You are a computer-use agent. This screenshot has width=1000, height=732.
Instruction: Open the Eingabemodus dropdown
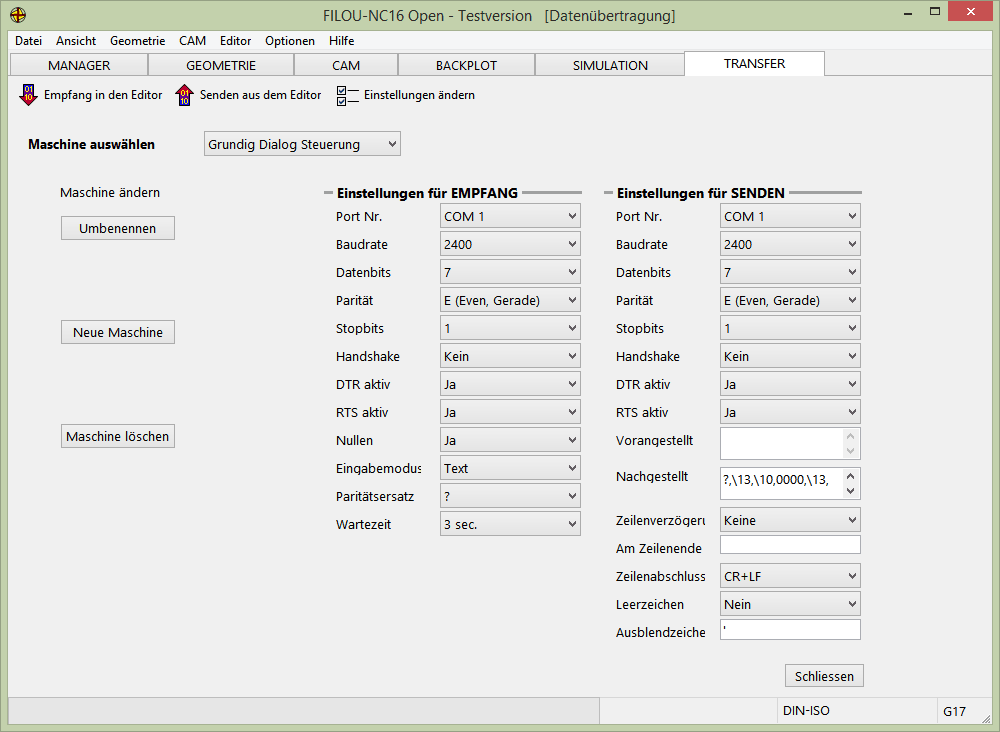[510, 469]
